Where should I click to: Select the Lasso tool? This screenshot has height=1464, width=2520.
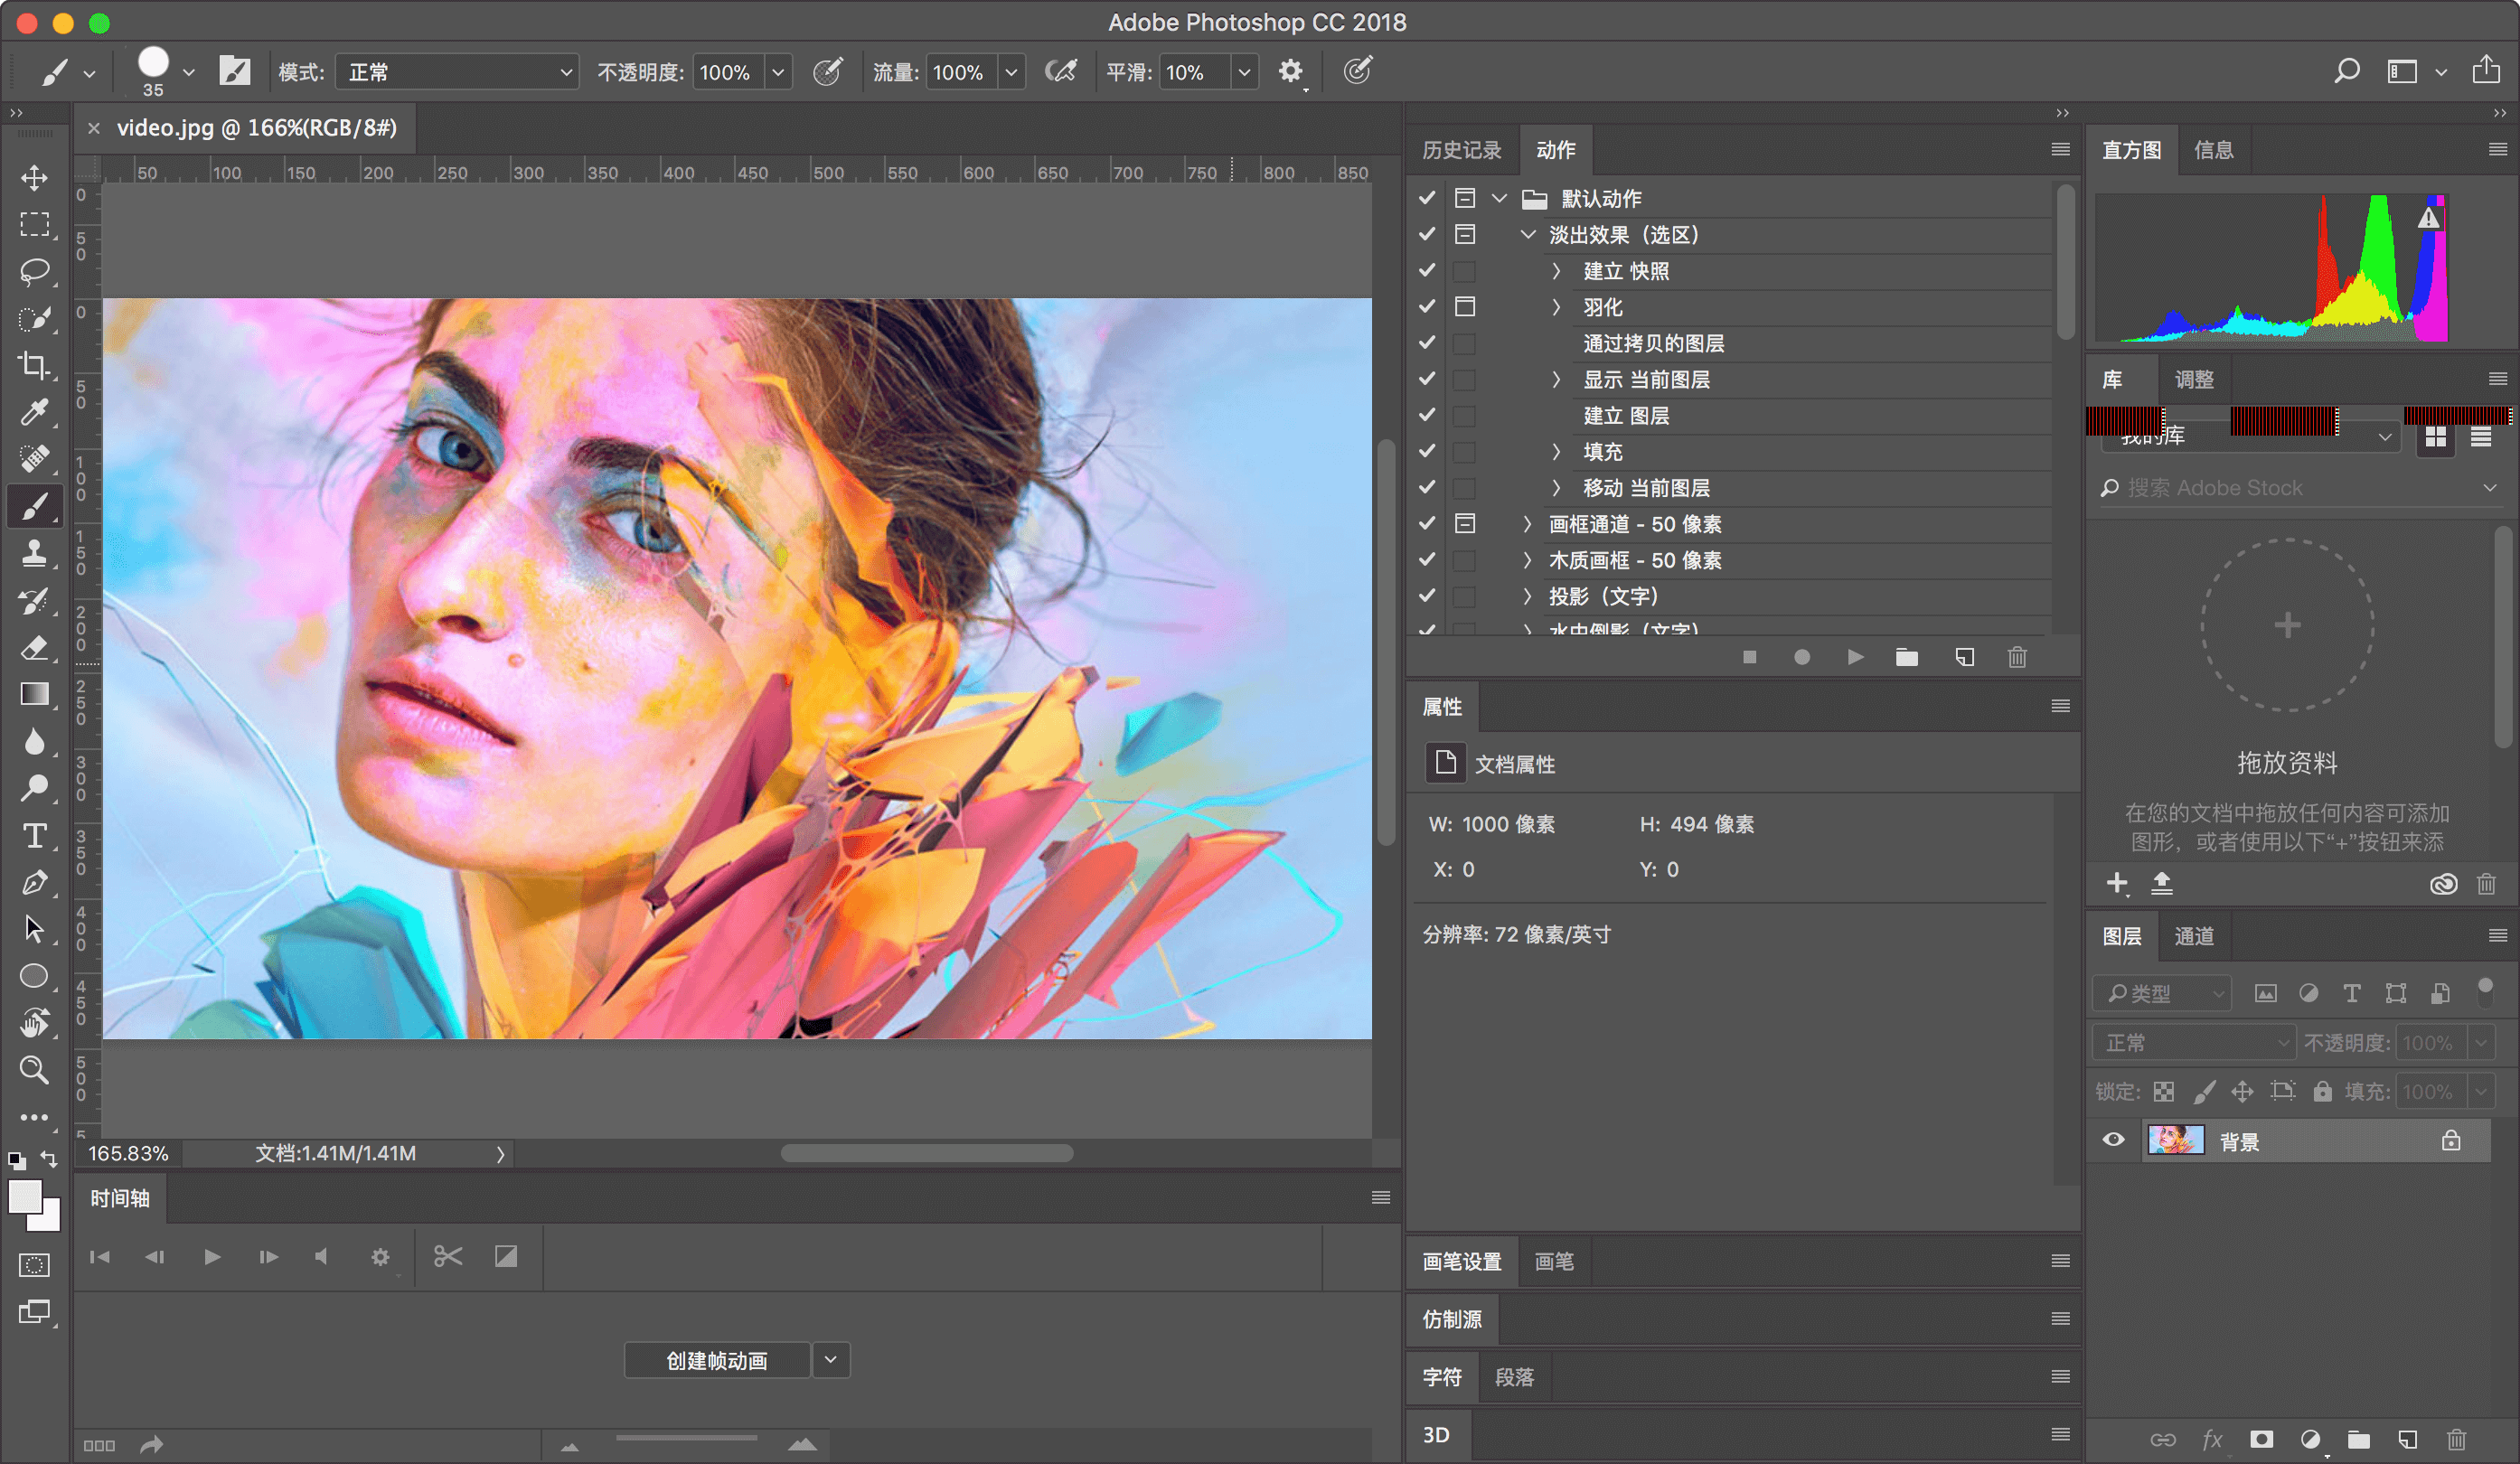click(x=34, y=272)
